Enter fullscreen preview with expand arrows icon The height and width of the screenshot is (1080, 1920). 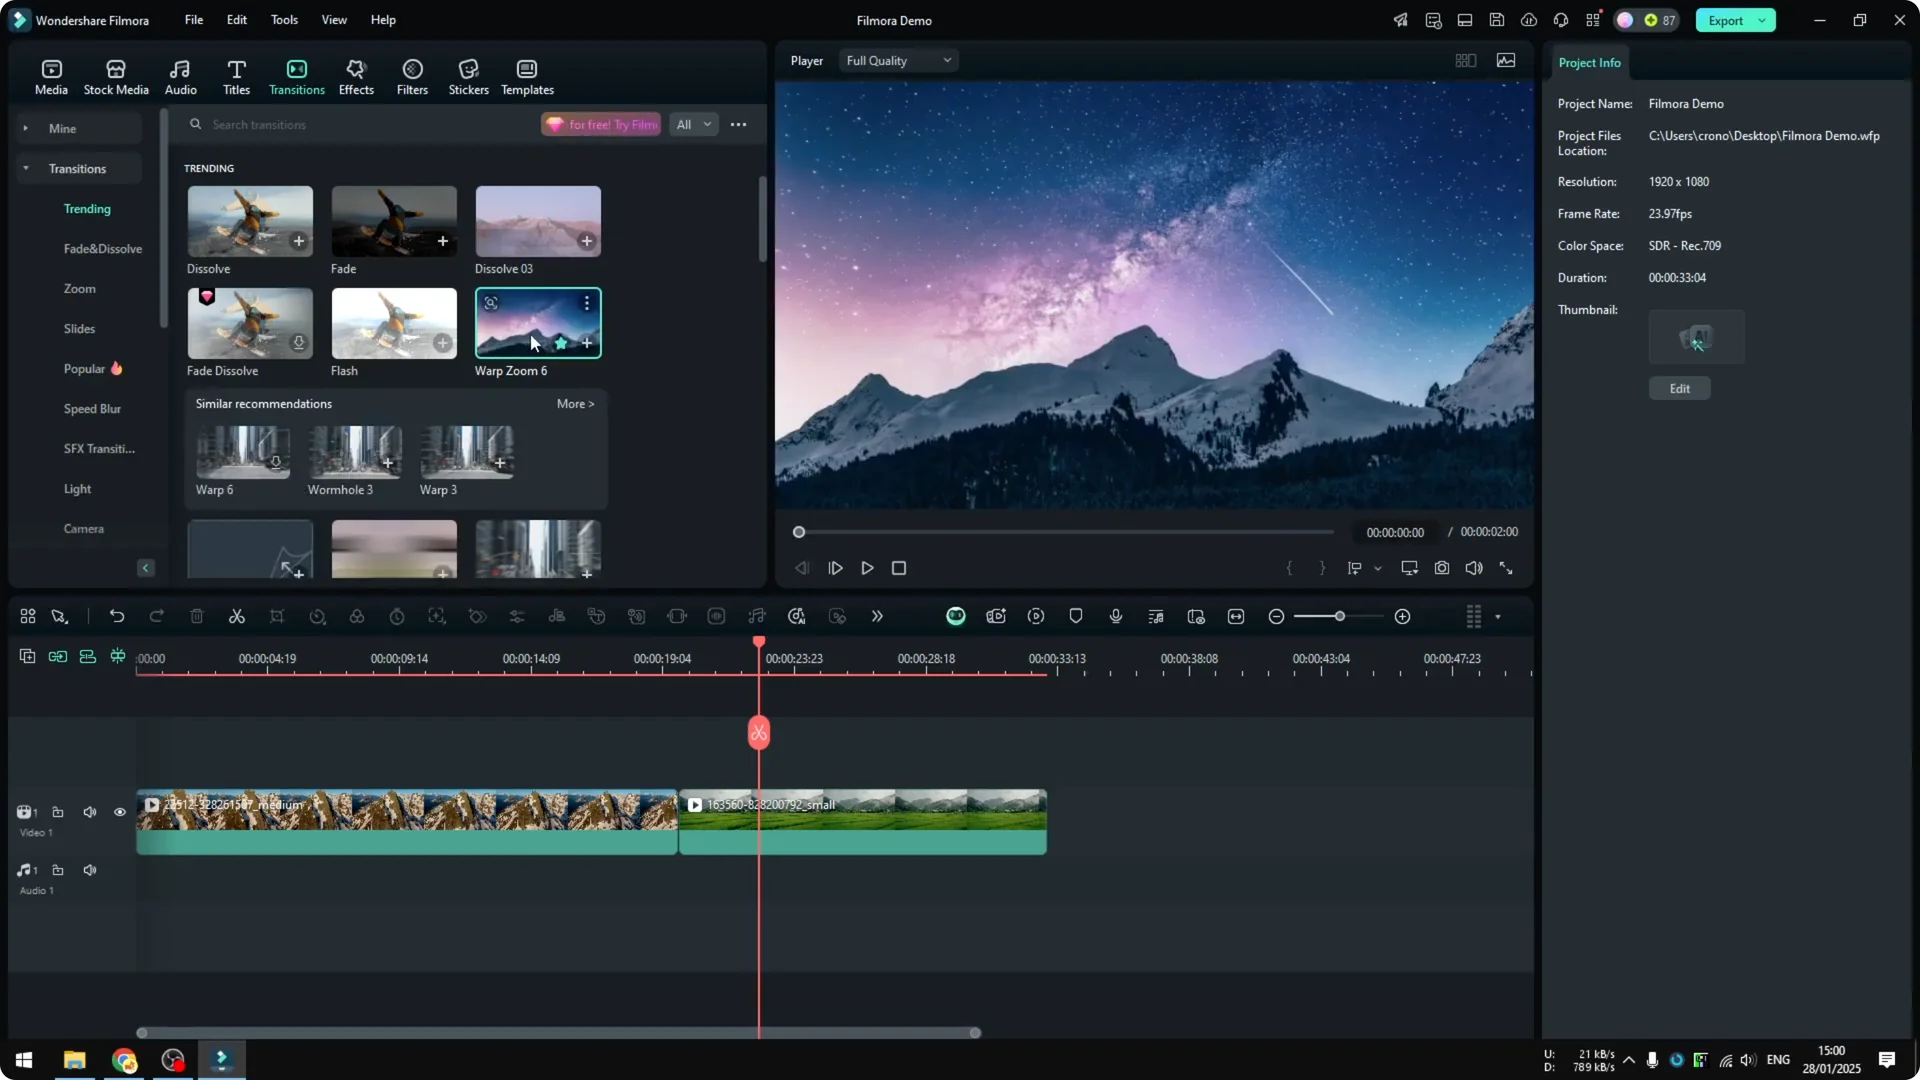[1506, 568]
